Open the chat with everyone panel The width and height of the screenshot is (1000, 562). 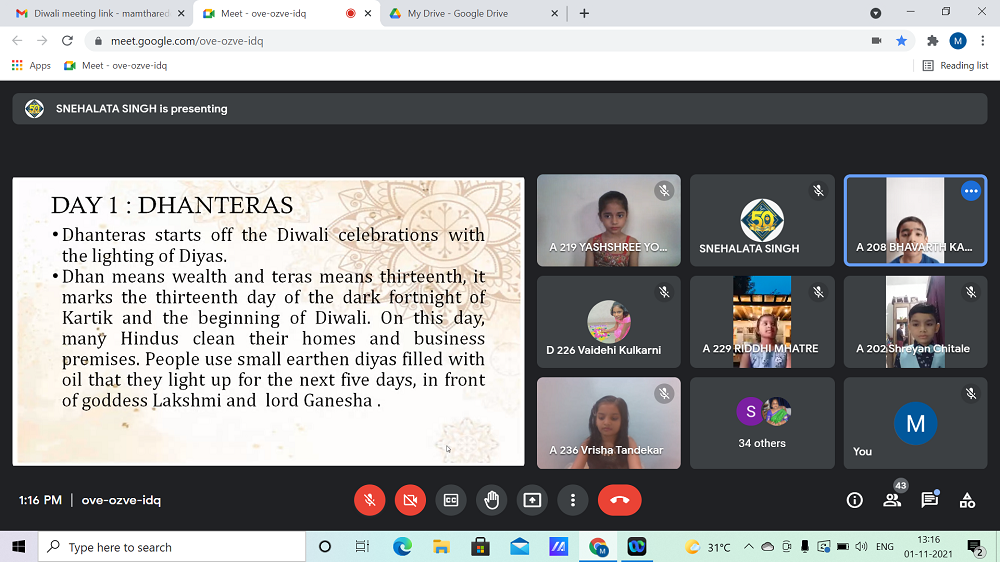(x=929, y=500)
